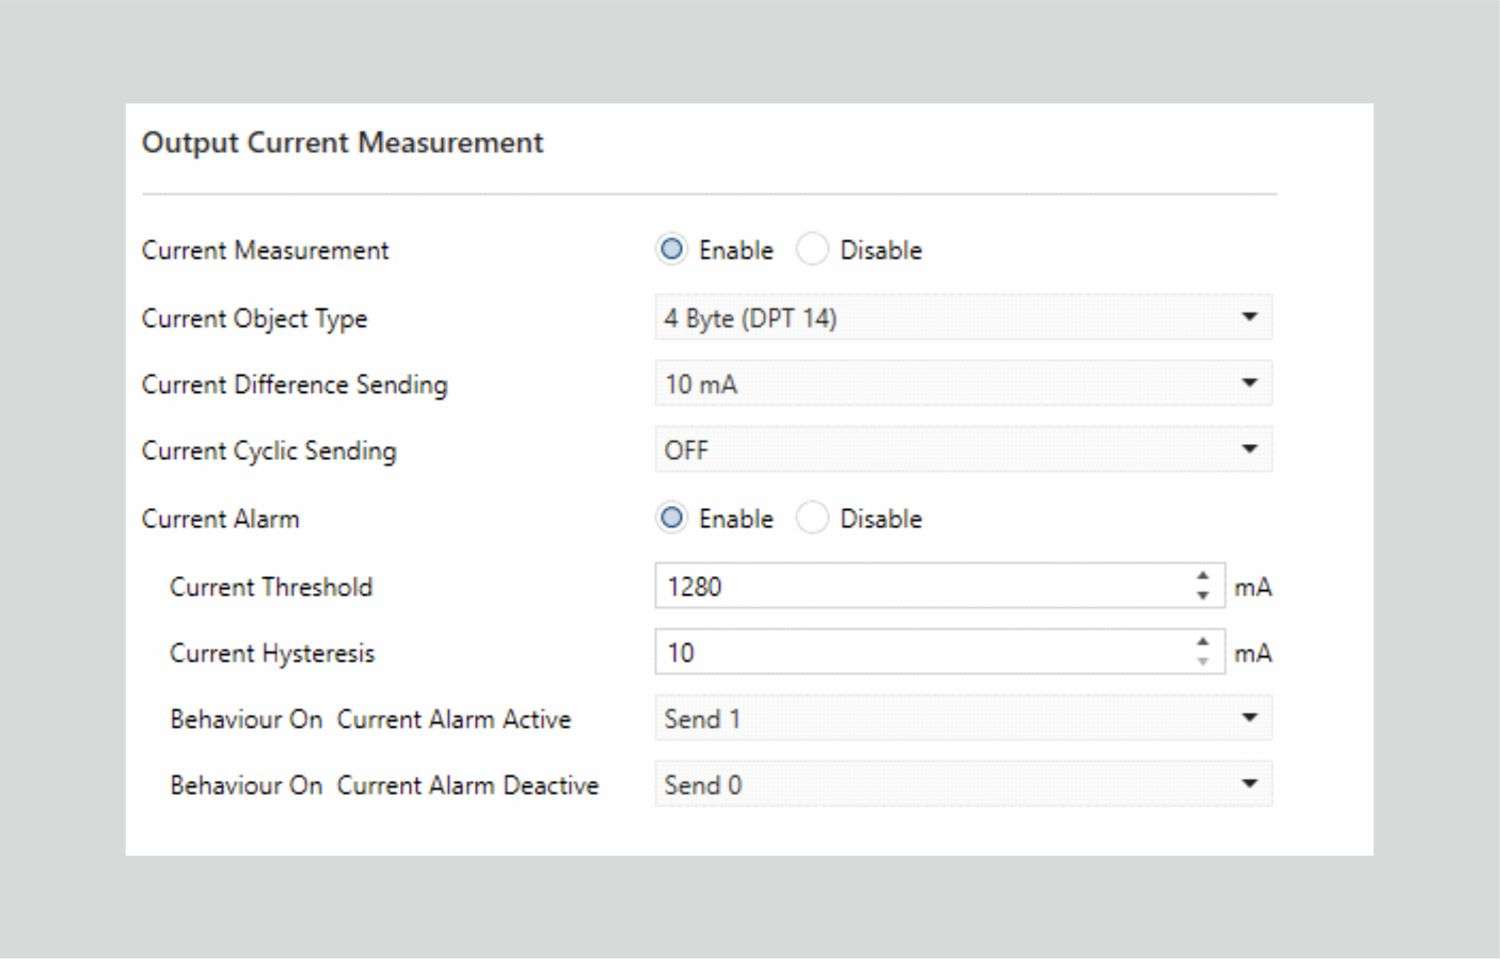Increase Current Threshold with up arrow
This screenshot has height=959, width=1500.
pos(1203,576)
